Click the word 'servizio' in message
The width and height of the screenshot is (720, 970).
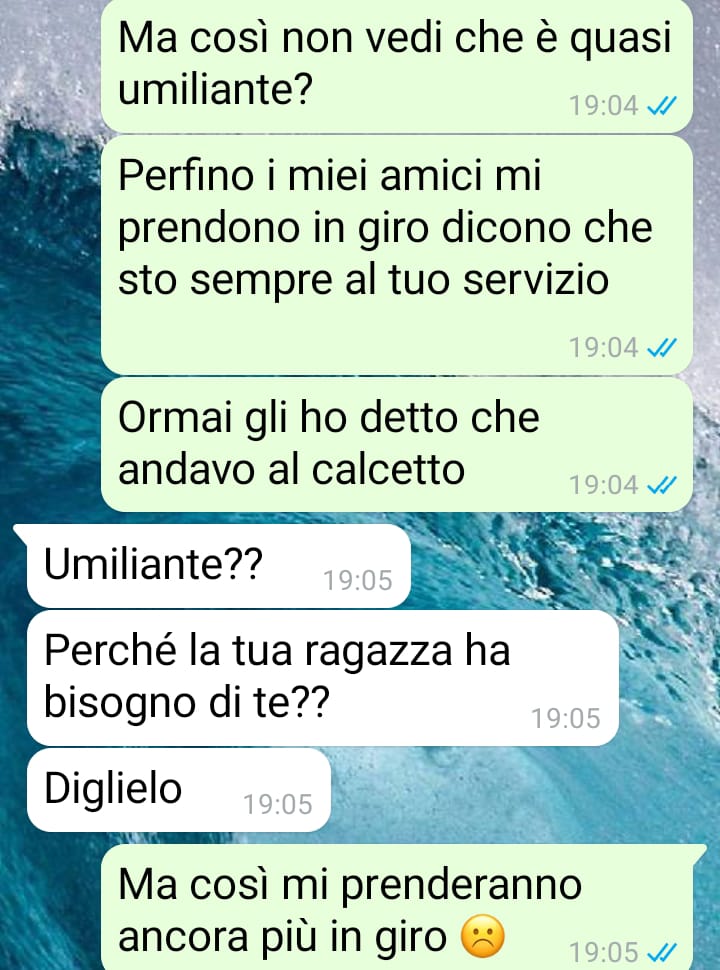click(536, 280)
